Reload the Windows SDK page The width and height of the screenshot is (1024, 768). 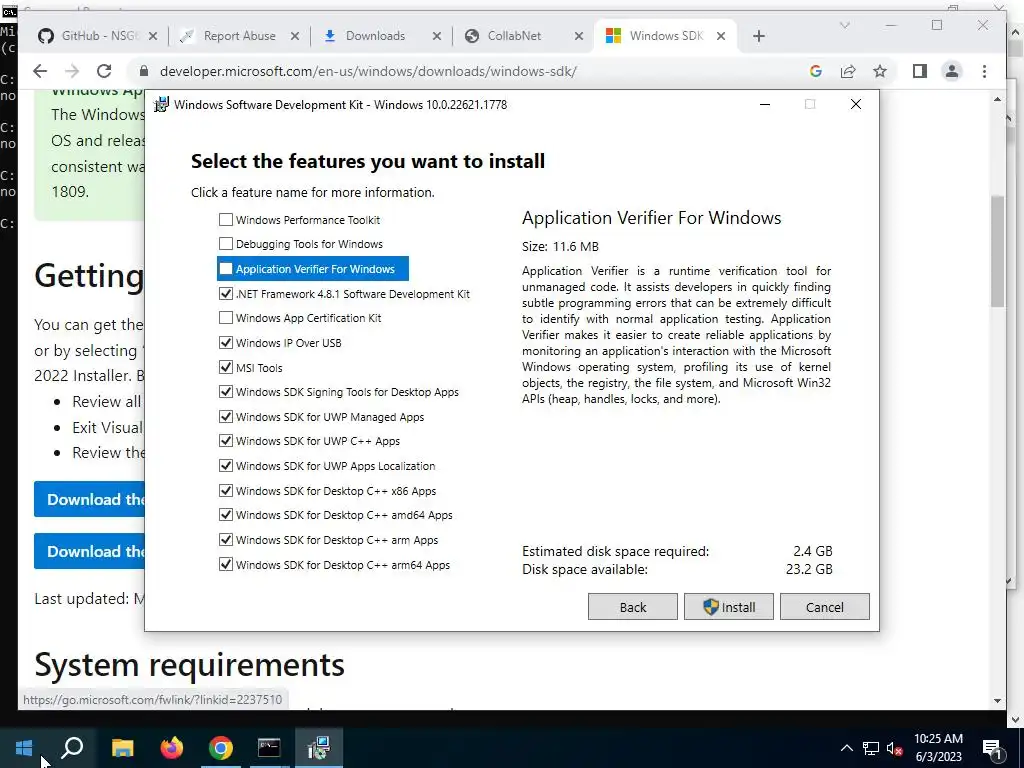pyautogui.click(x=104, y=71)
